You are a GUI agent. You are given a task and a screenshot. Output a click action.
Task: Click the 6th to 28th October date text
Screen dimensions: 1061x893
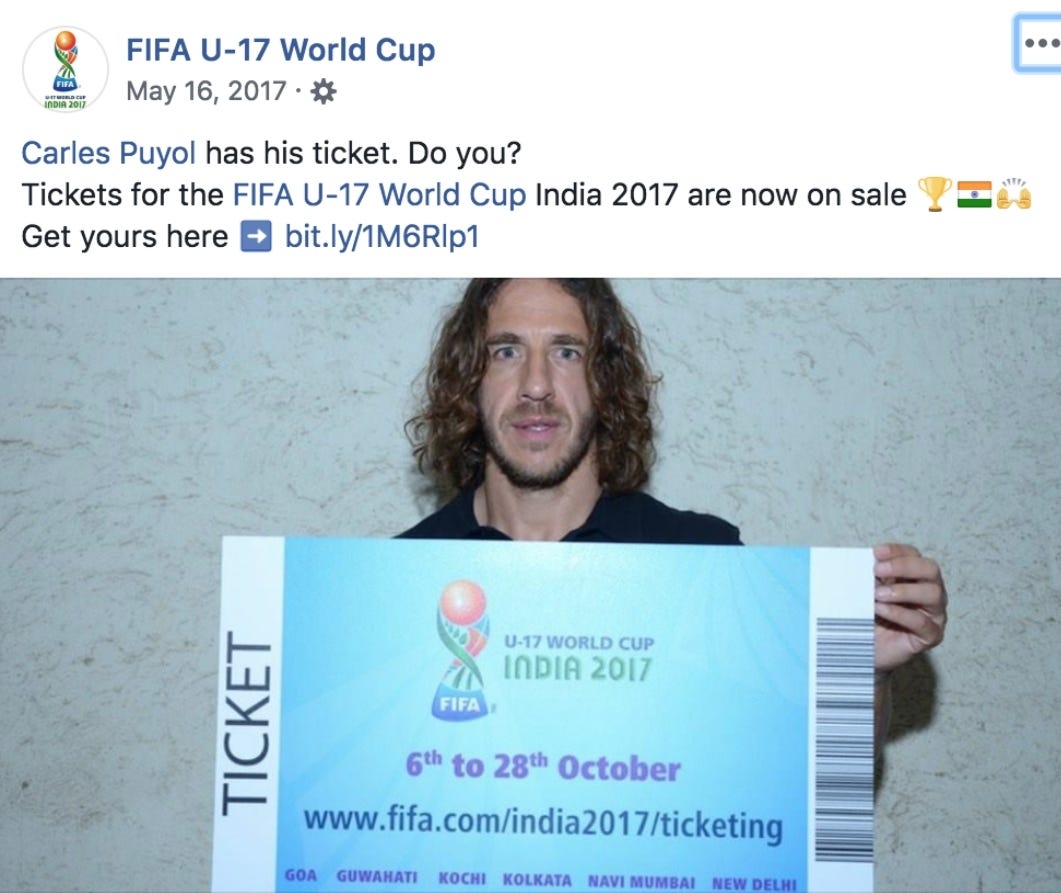click(543, 767)
